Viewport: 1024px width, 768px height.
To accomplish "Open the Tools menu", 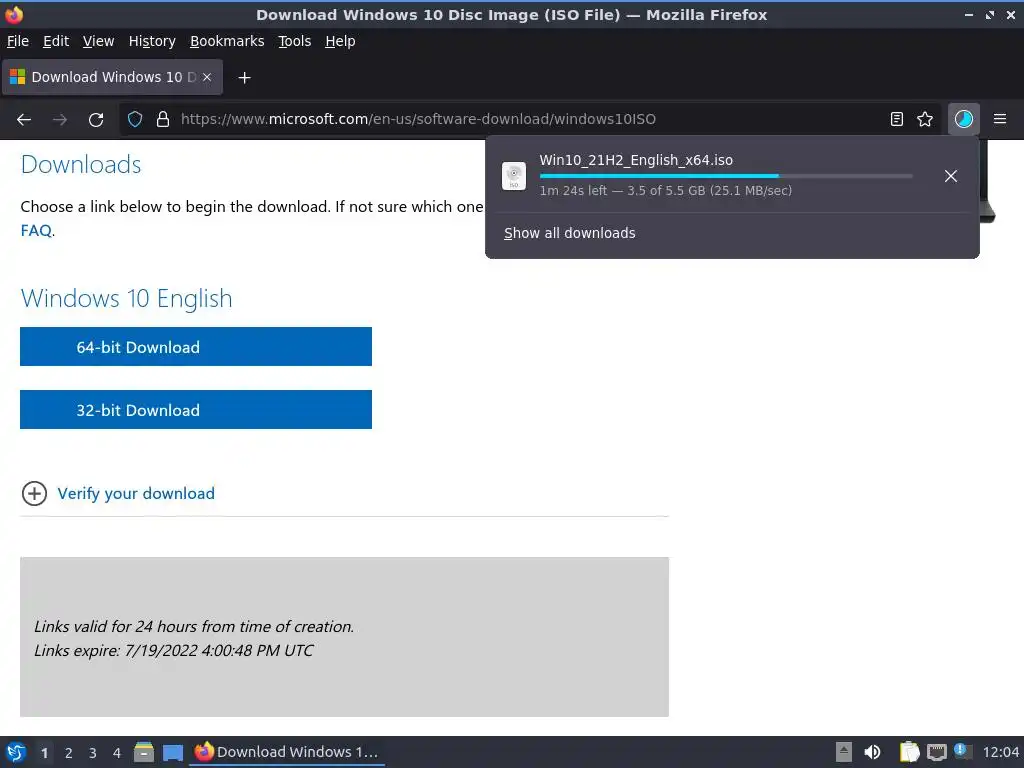I will click(295, 41).
